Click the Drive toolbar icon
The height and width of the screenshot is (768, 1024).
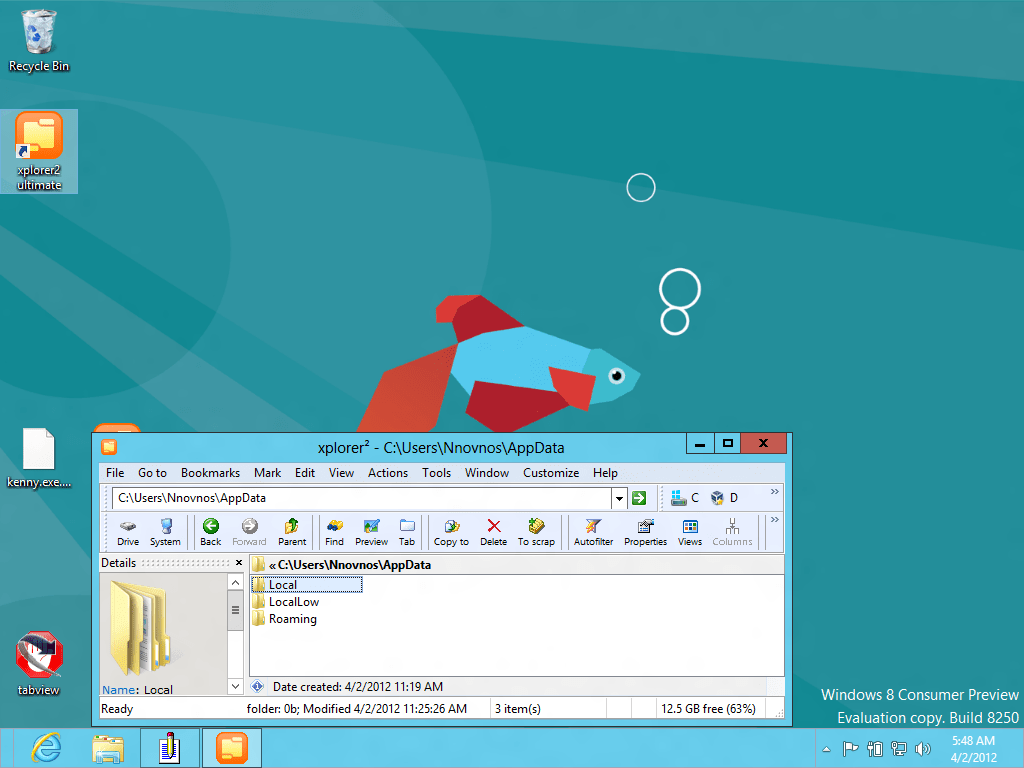tap(128, 532)
